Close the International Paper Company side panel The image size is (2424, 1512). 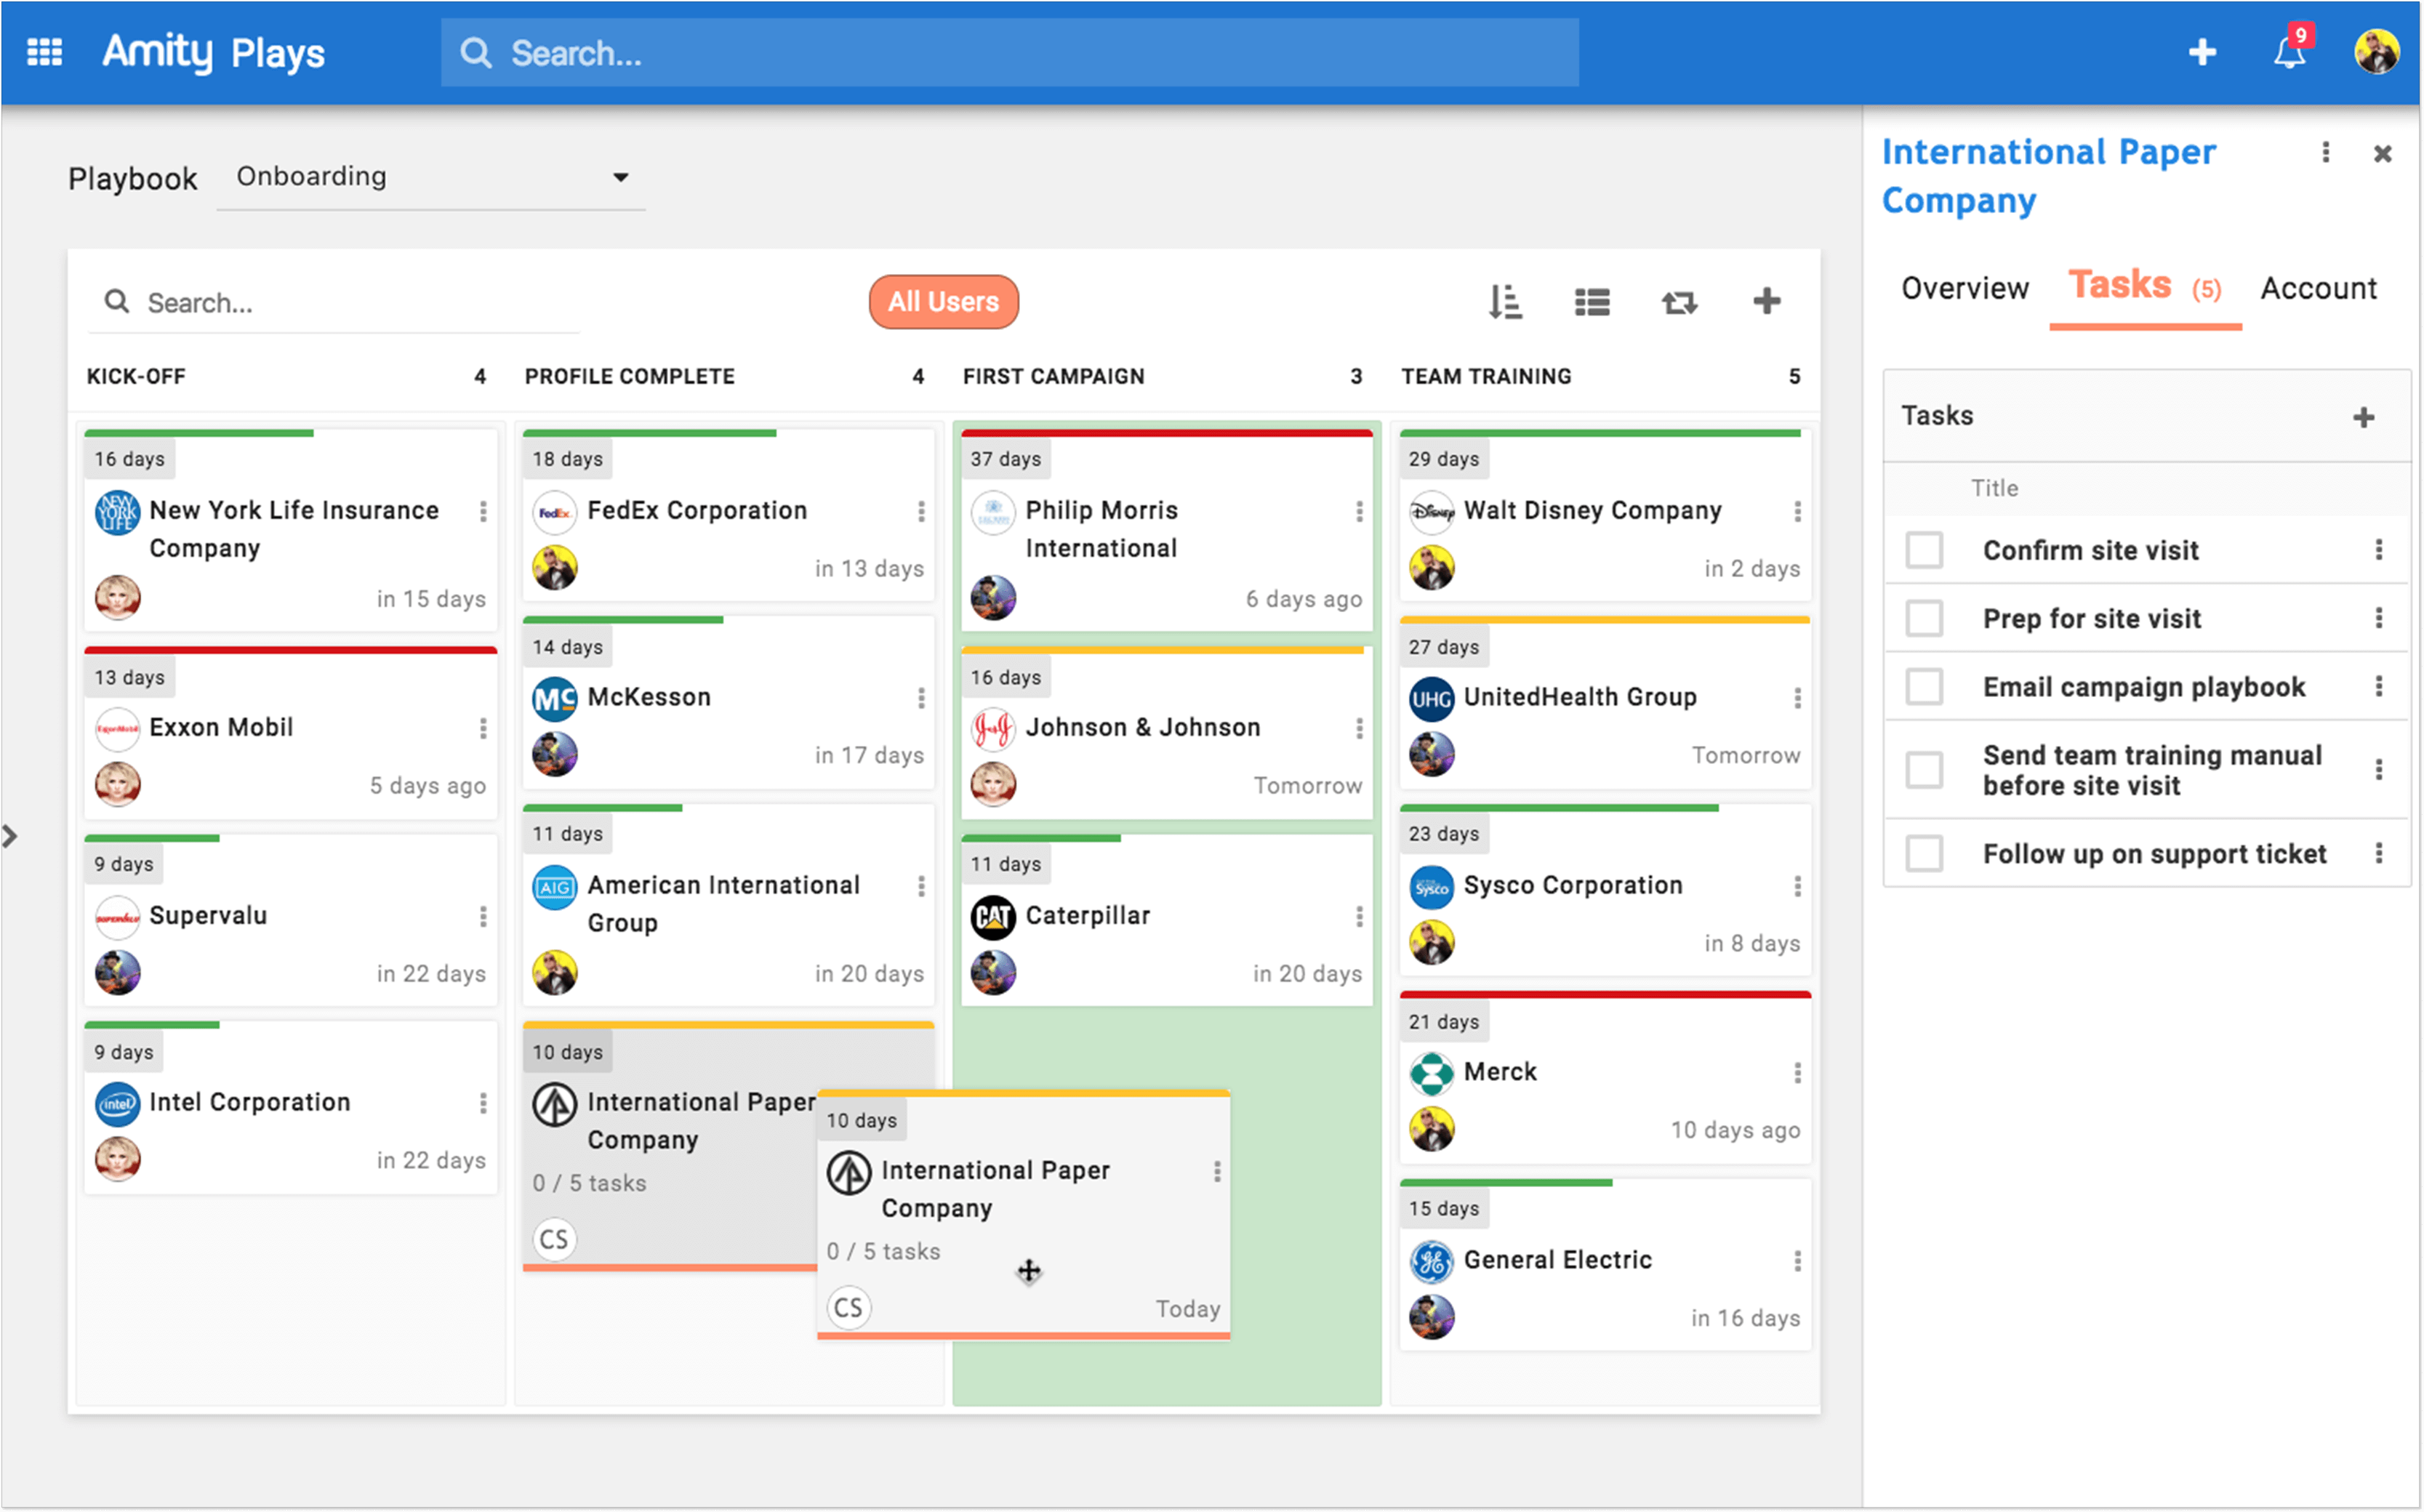(x=2383, y=153)
